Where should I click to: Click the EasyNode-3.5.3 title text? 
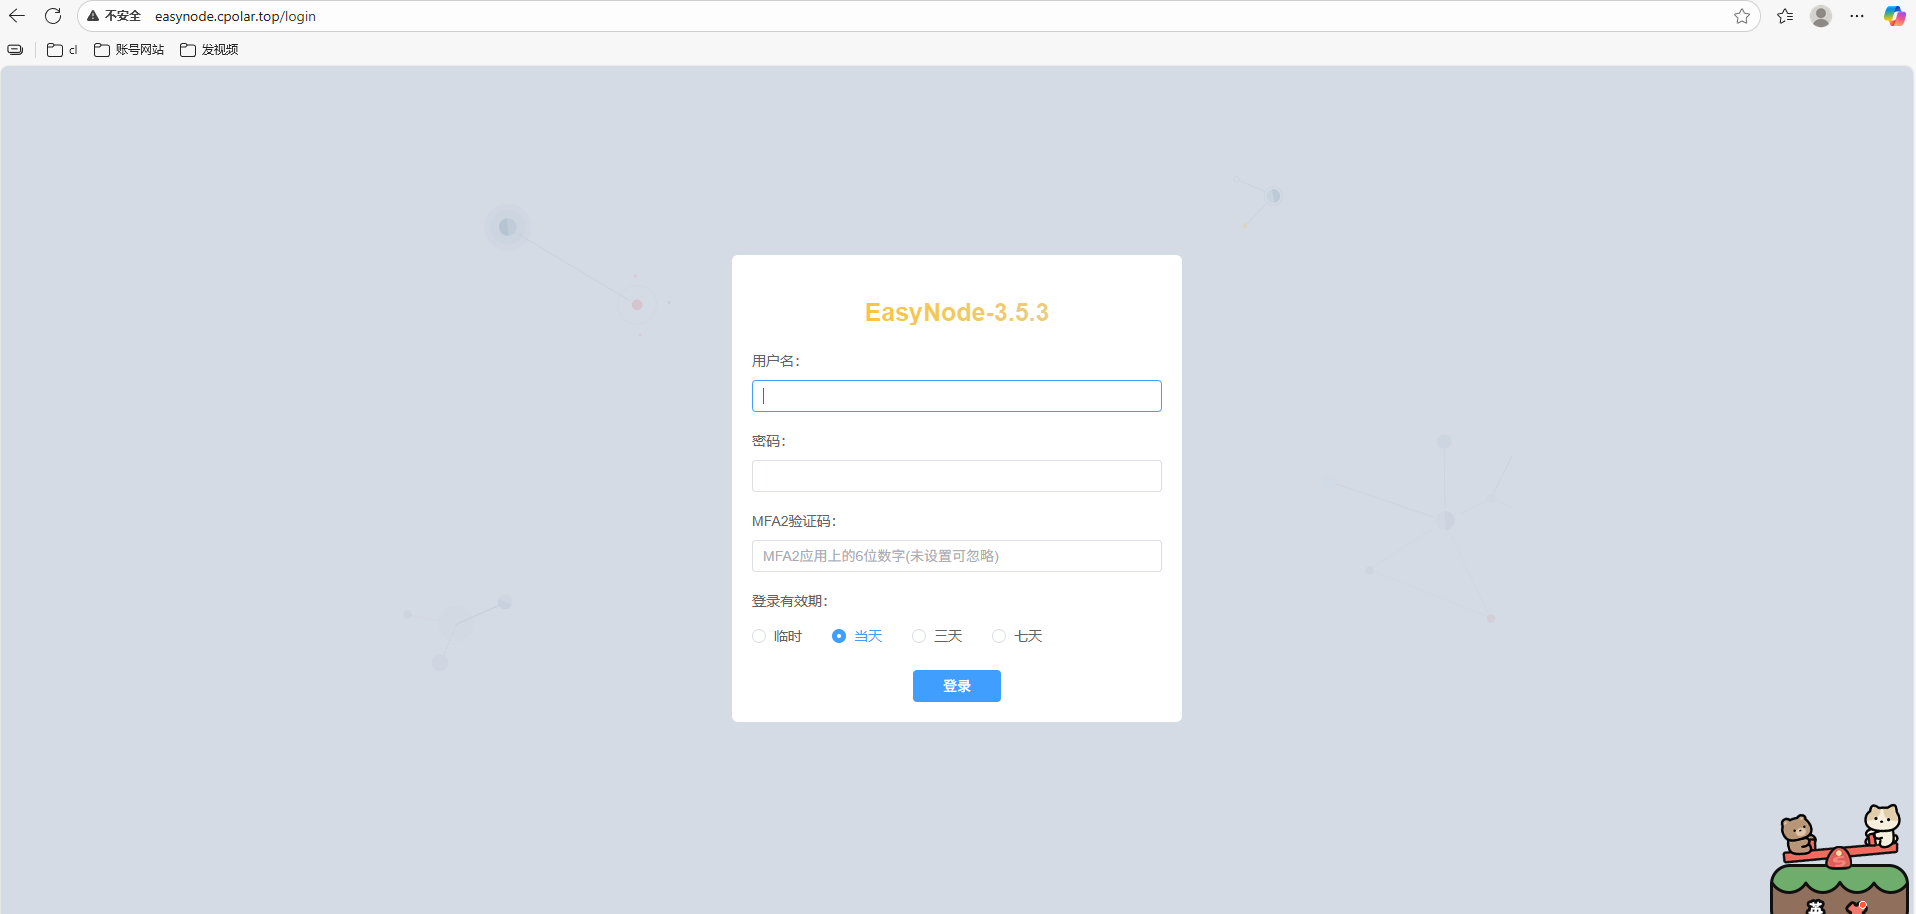point(956,313)
